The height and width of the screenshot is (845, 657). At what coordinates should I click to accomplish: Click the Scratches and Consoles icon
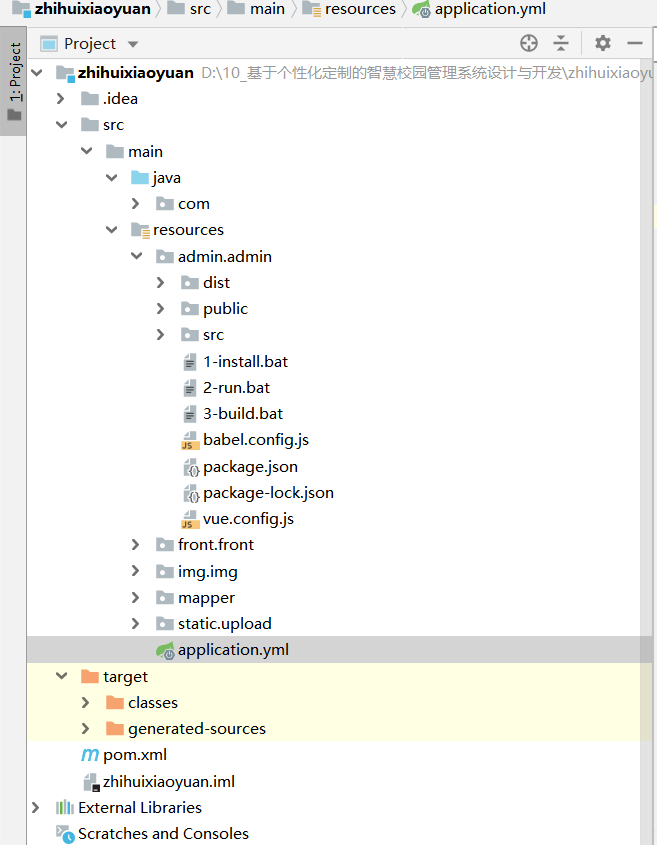[65, 834]
